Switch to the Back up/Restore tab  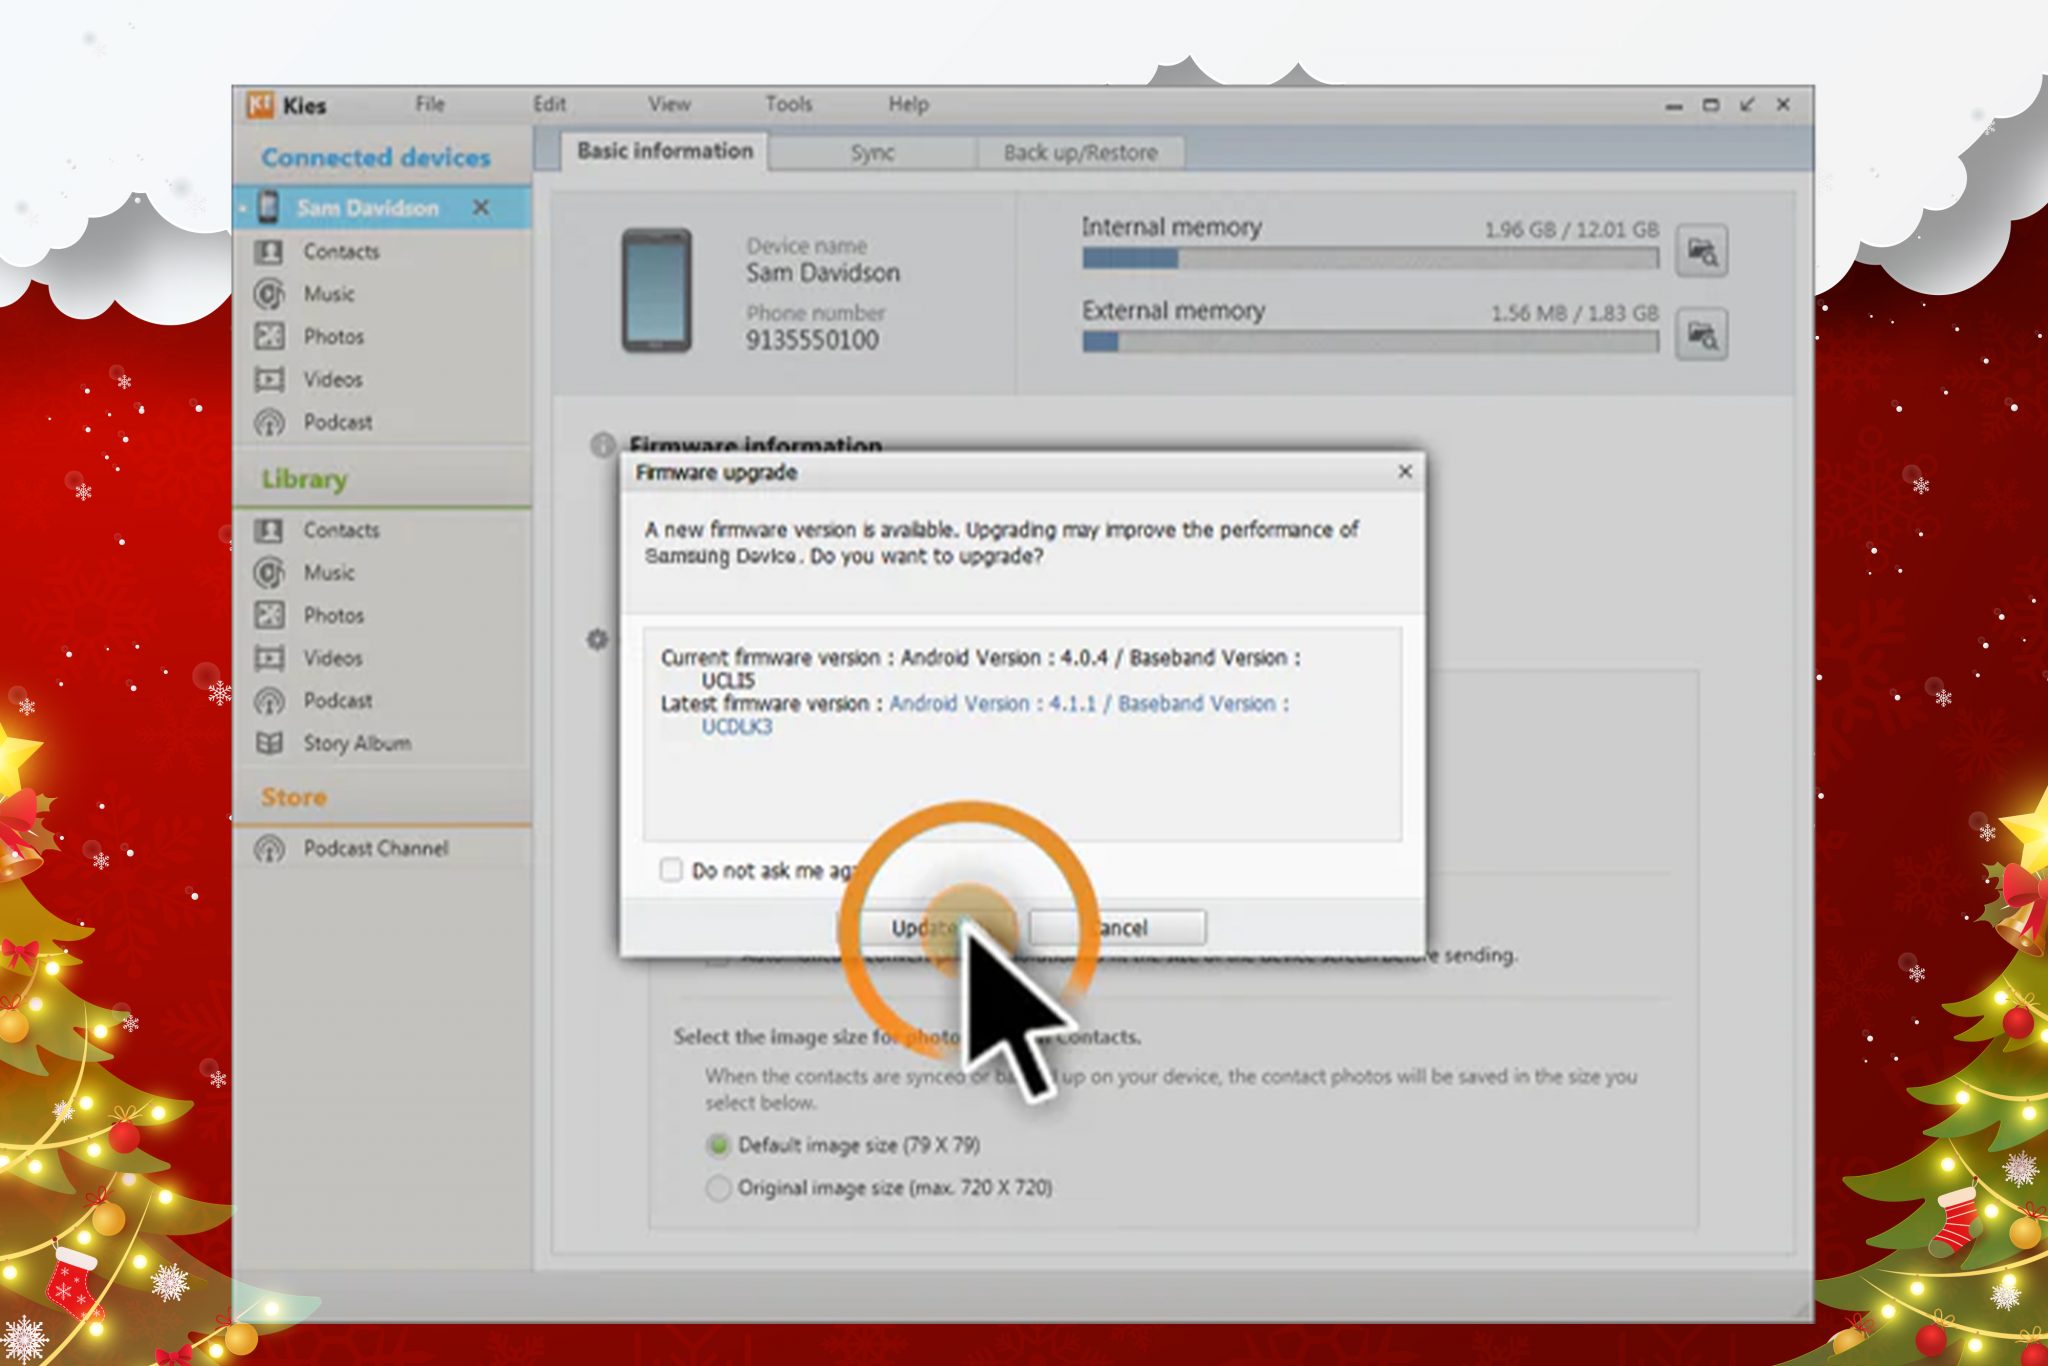click(1080, 152)
